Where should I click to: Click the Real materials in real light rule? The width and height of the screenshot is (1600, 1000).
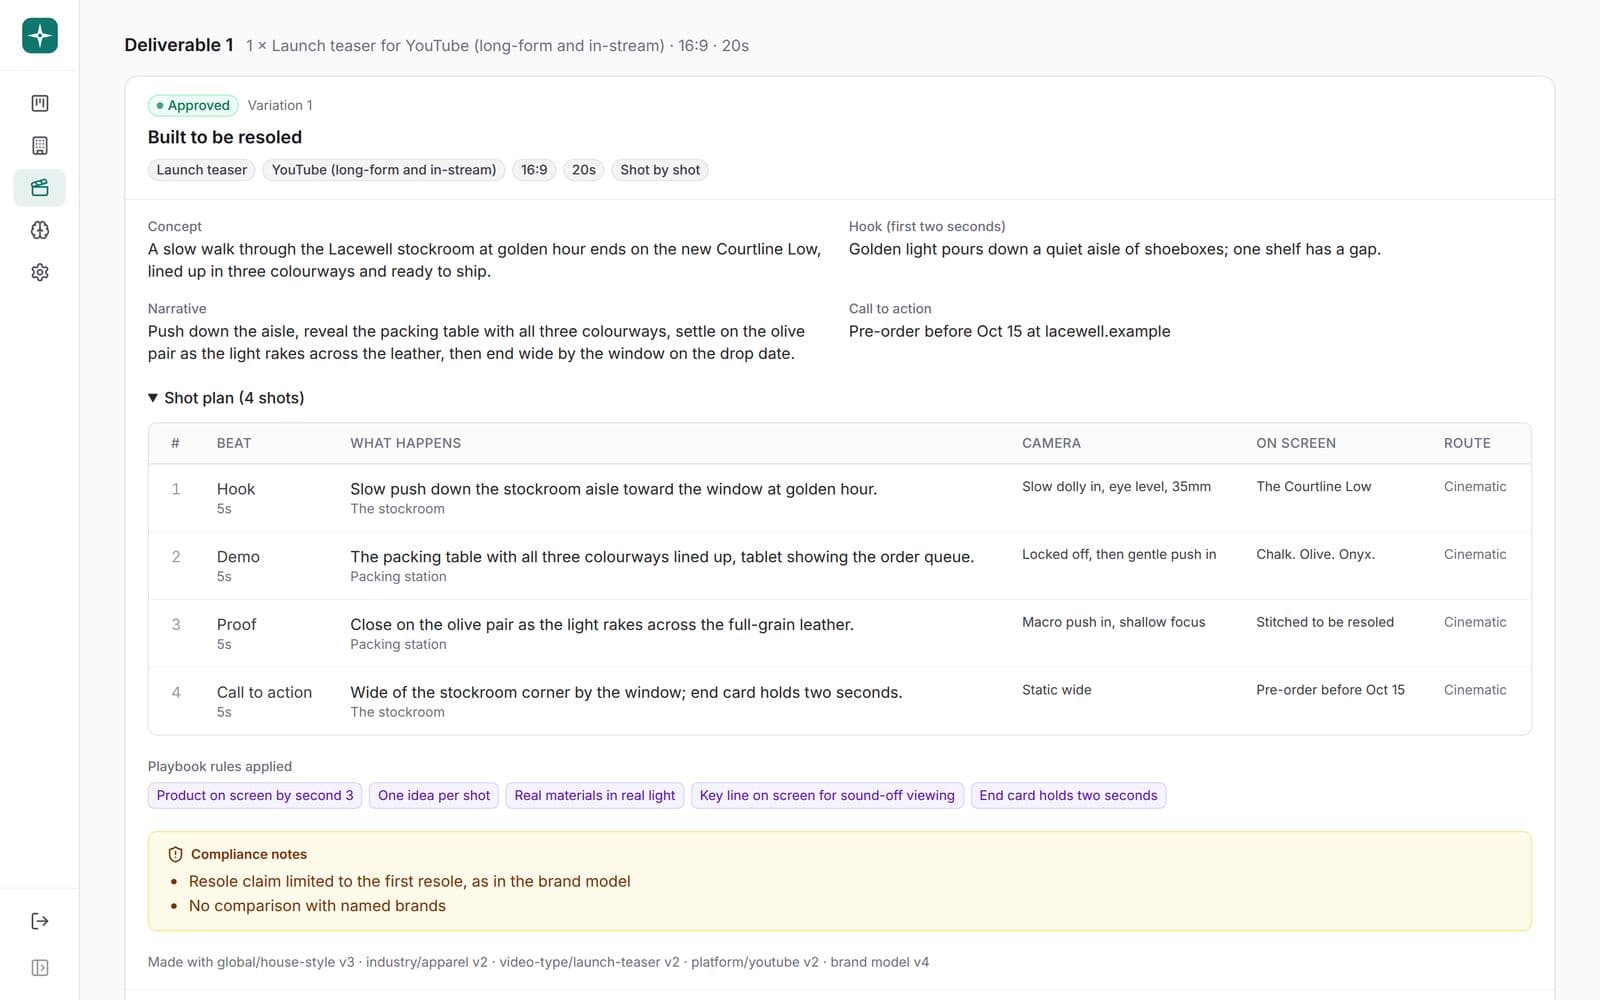pyautogui.click(x=595, y=795)
